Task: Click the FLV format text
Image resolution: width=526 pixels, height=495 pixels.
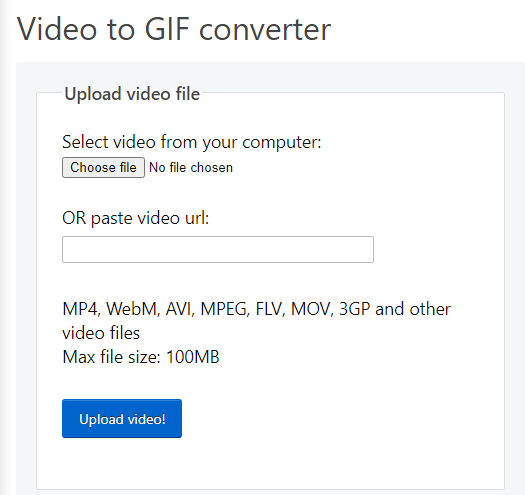Action: point(270,309)
